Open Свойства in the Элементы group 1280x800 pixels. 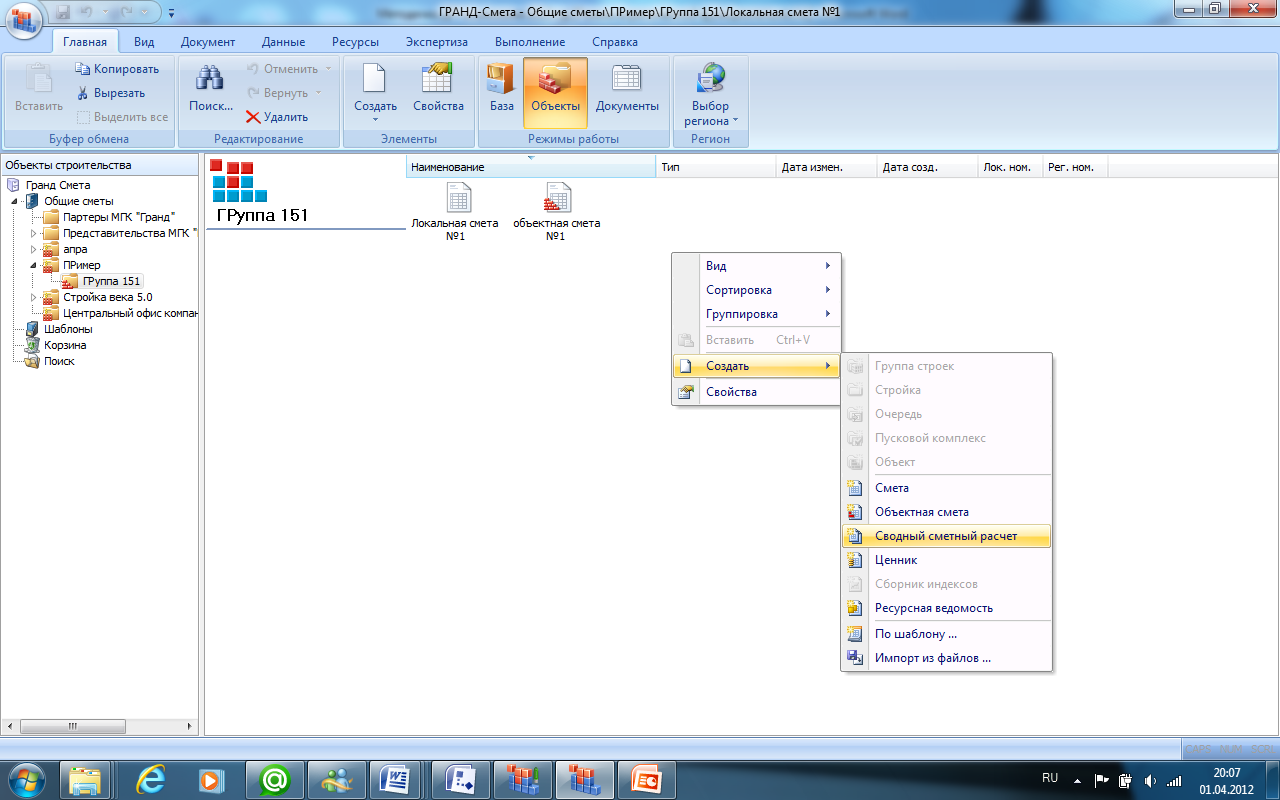click(x=438, y=88)
